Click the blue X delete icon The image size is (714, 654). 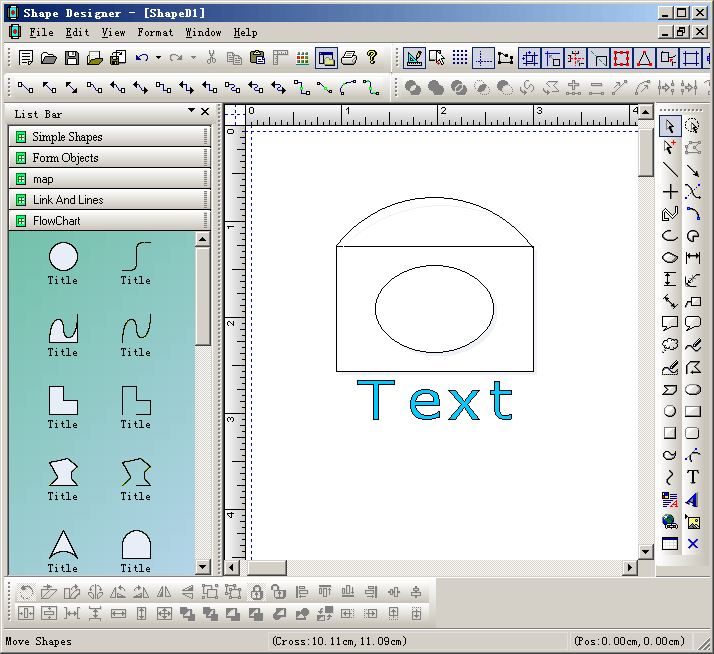pos(692,543)
